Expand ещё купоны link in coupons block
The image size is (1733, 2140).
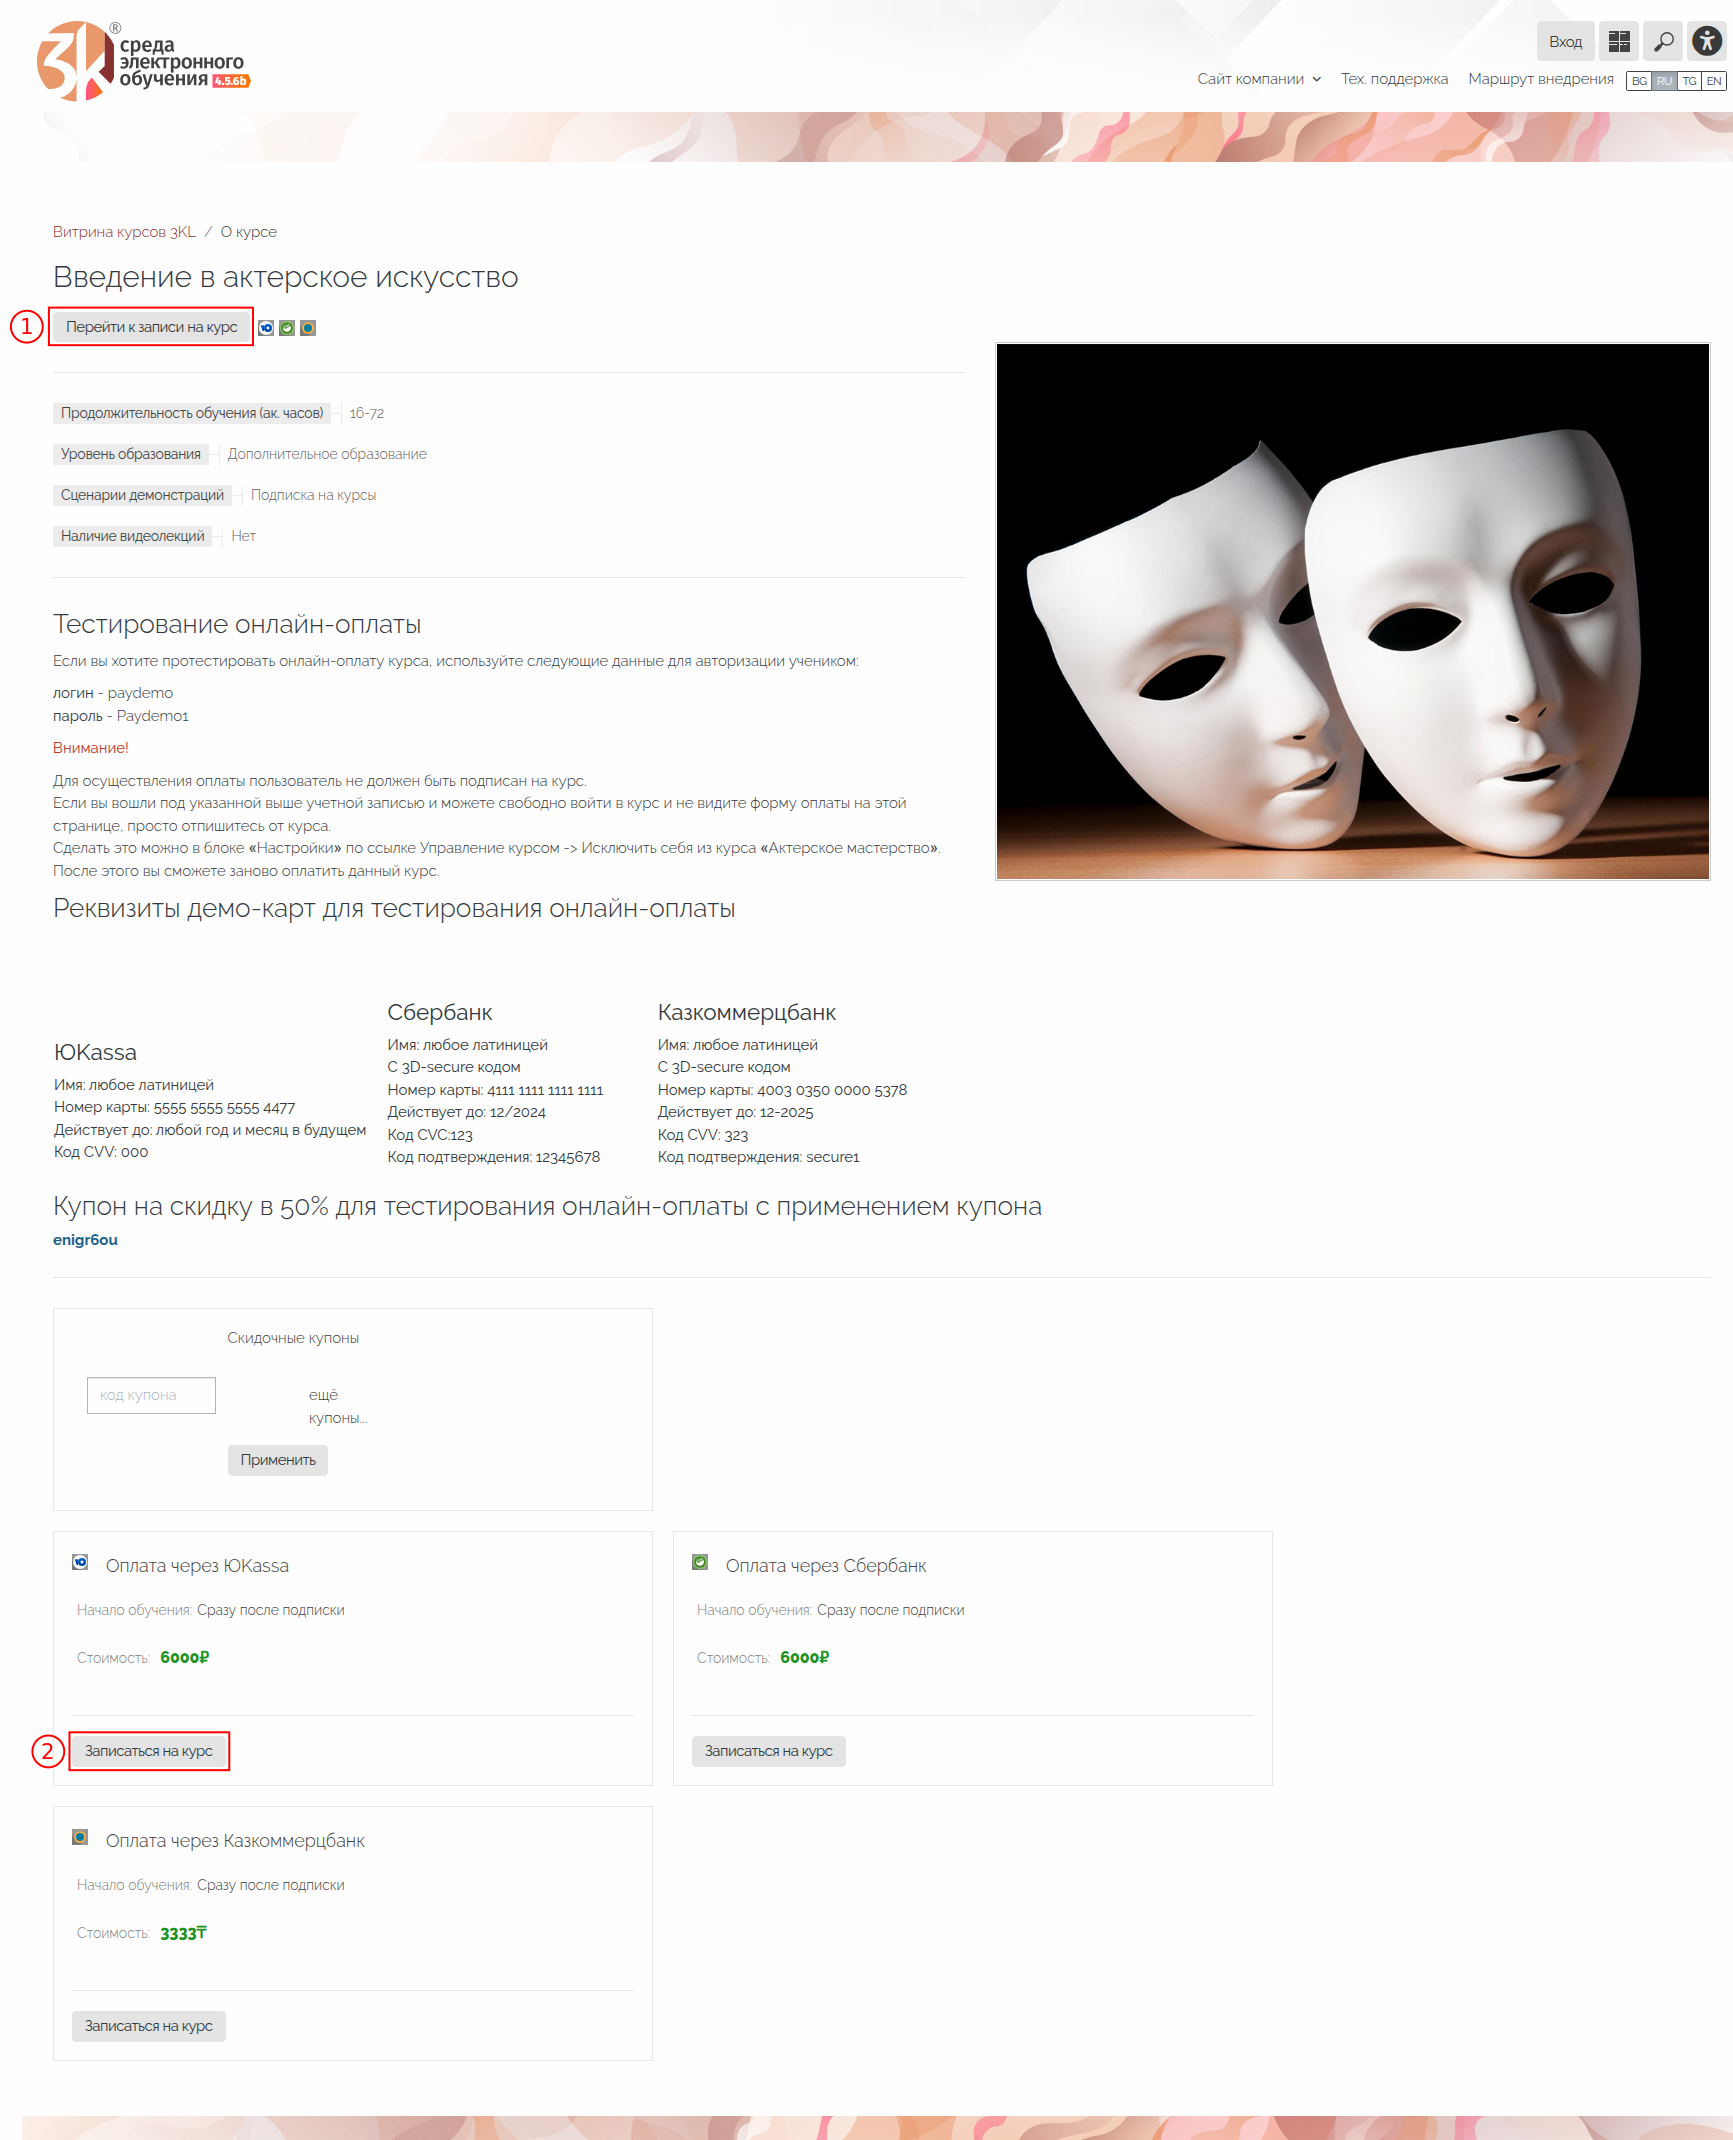[x=338, y=1406]
